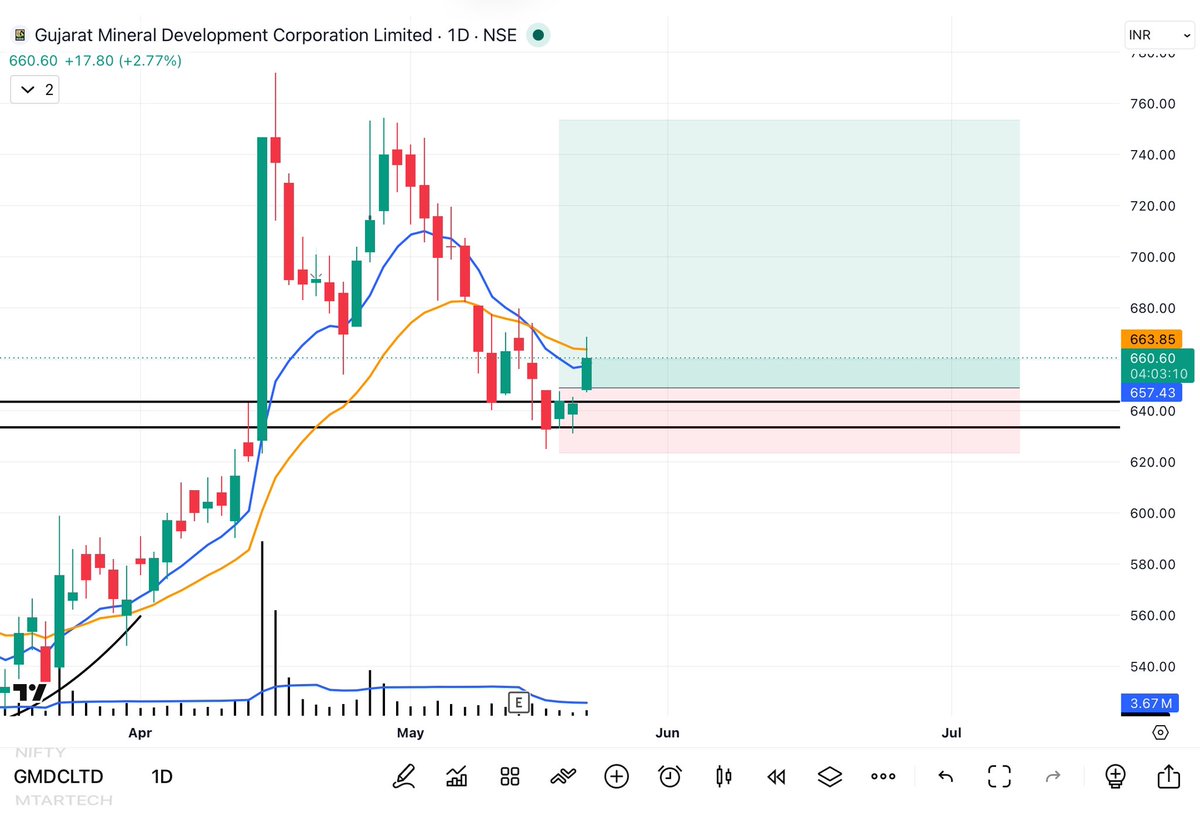The width and height of the screenshot is (1200, 823).
Task: Click the May label on time axis
Action: click(x=410, y=732)
